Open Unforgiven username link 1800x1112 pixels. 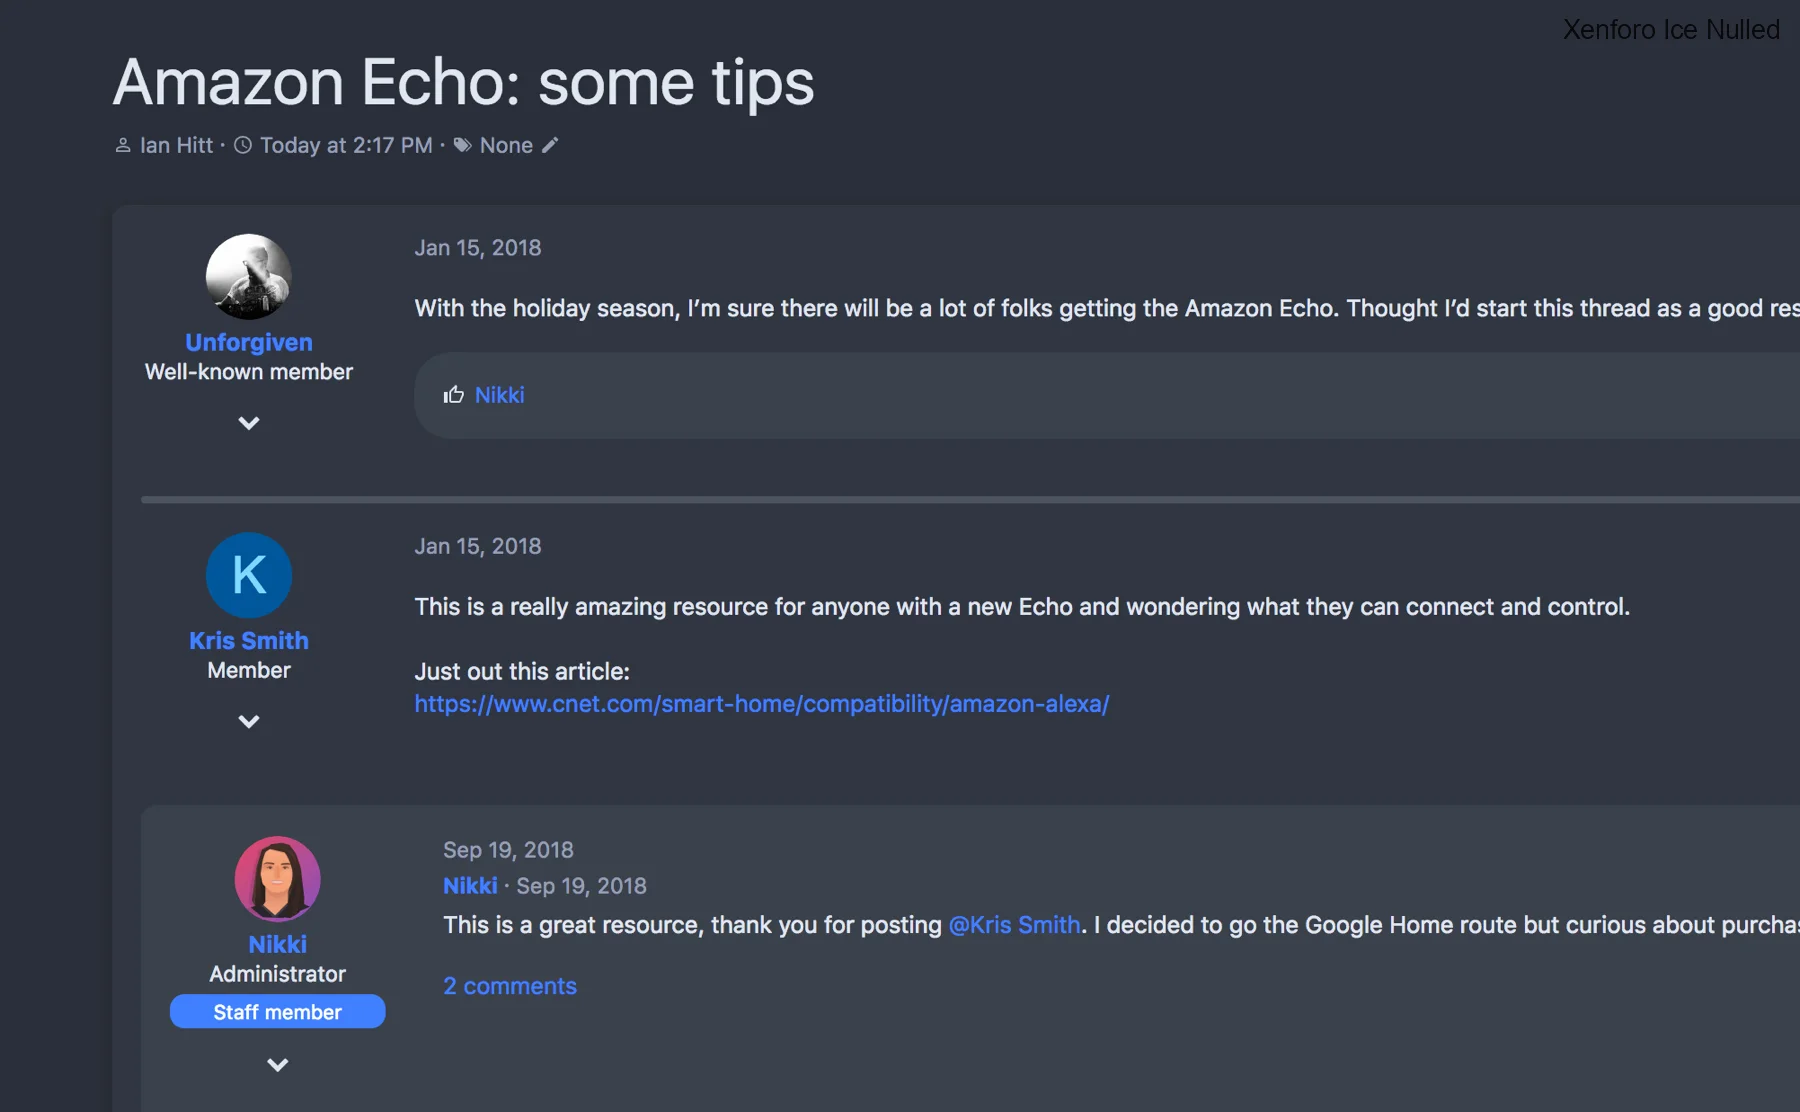point(249,342)
